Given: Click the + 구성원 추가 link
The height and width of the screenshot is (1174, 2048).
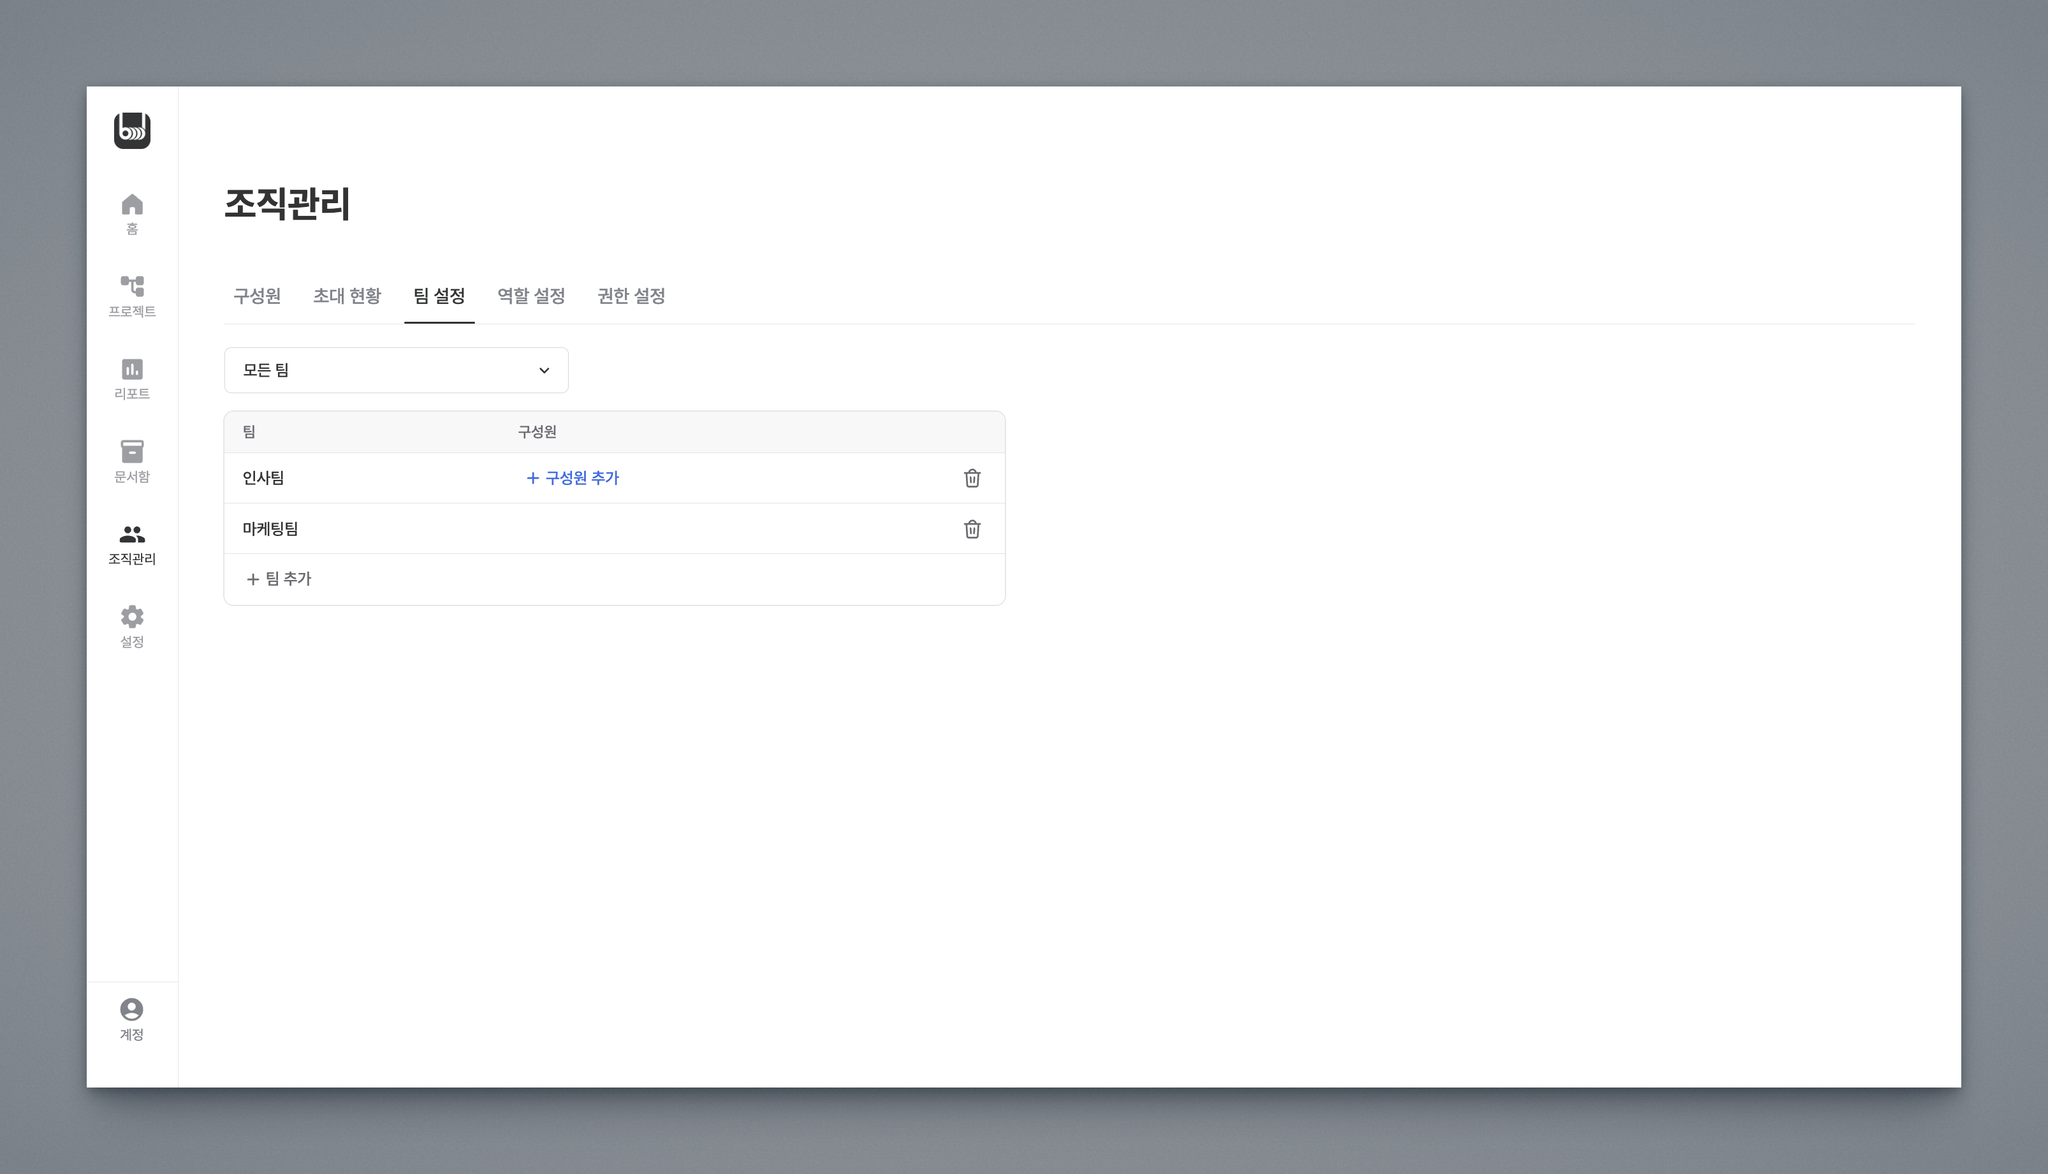Looking at the screenshot, I should (x=573, y=478).
